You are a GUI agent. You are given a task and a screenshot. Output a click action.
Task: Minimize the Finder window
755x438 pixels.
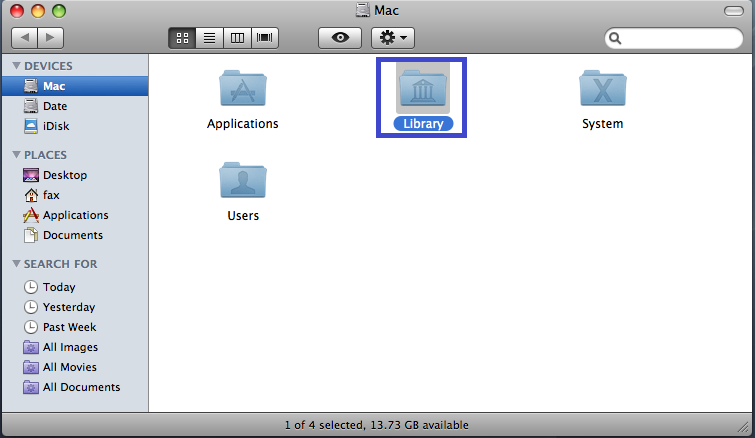point(38,11)
